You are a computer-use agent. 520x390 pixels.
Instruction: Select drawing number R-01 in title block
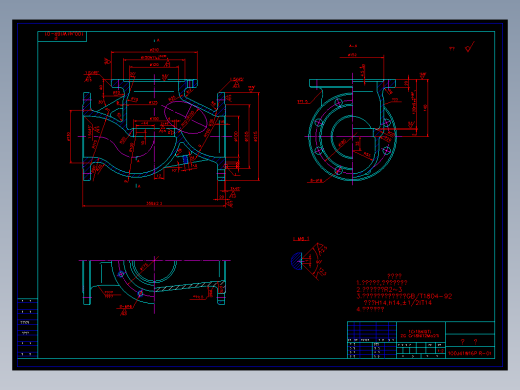click(470, 353)
